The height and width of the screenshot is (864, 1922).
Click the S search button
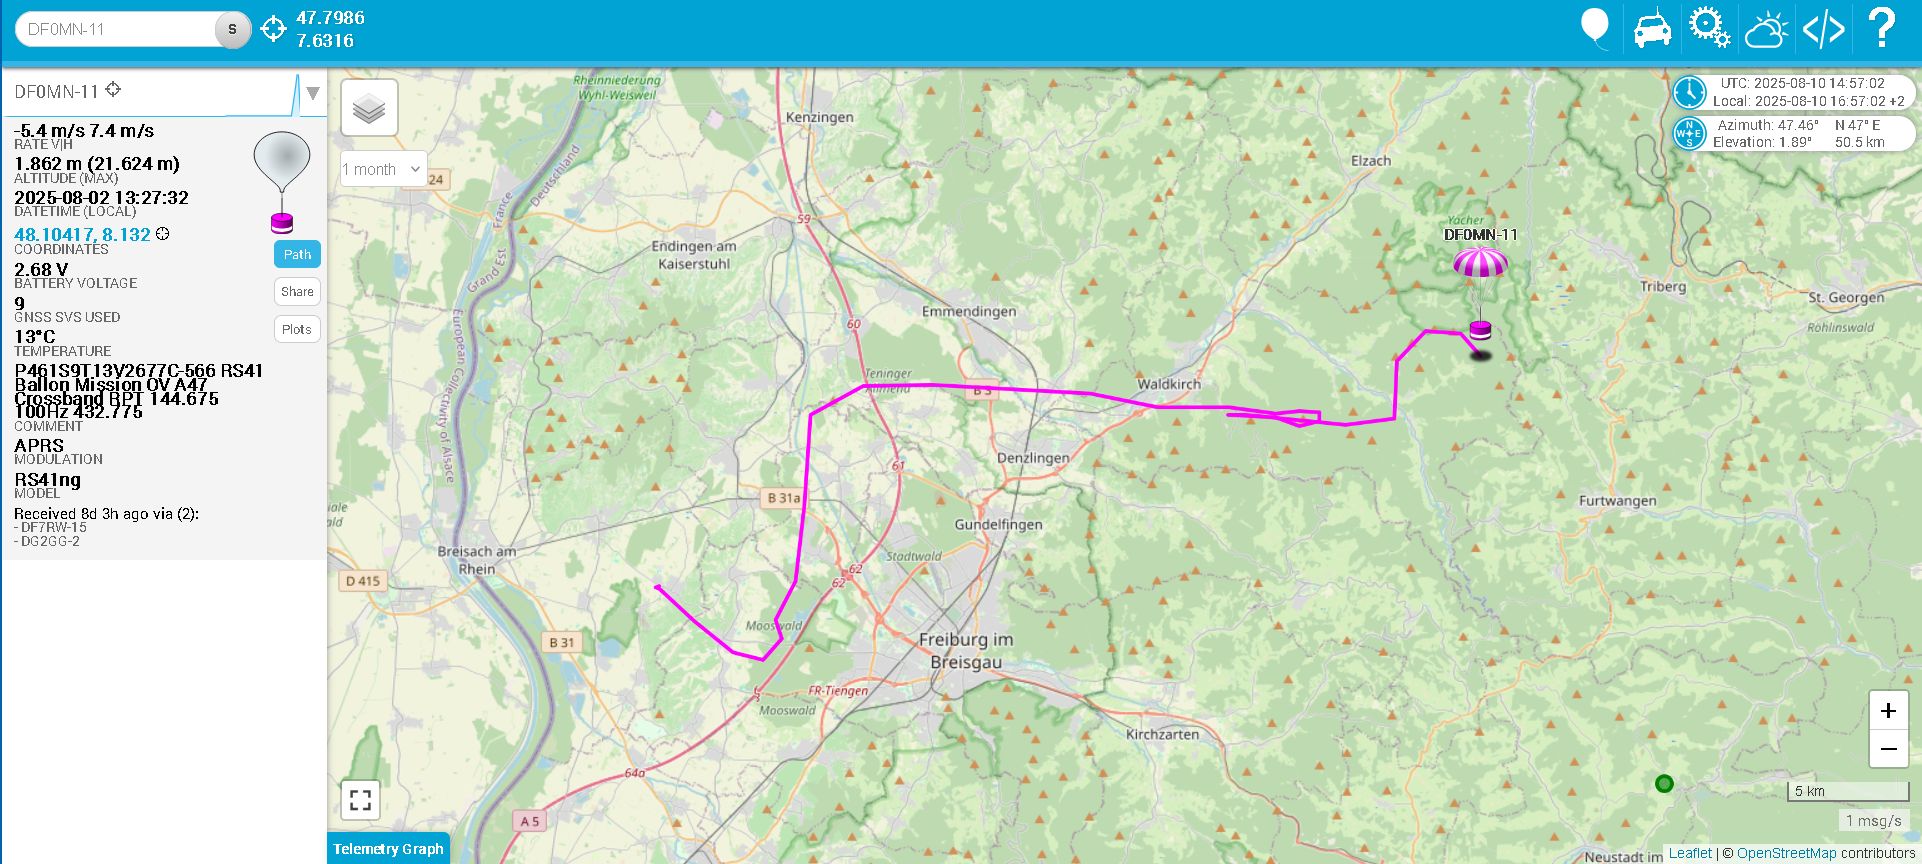[x=232, y=29]
